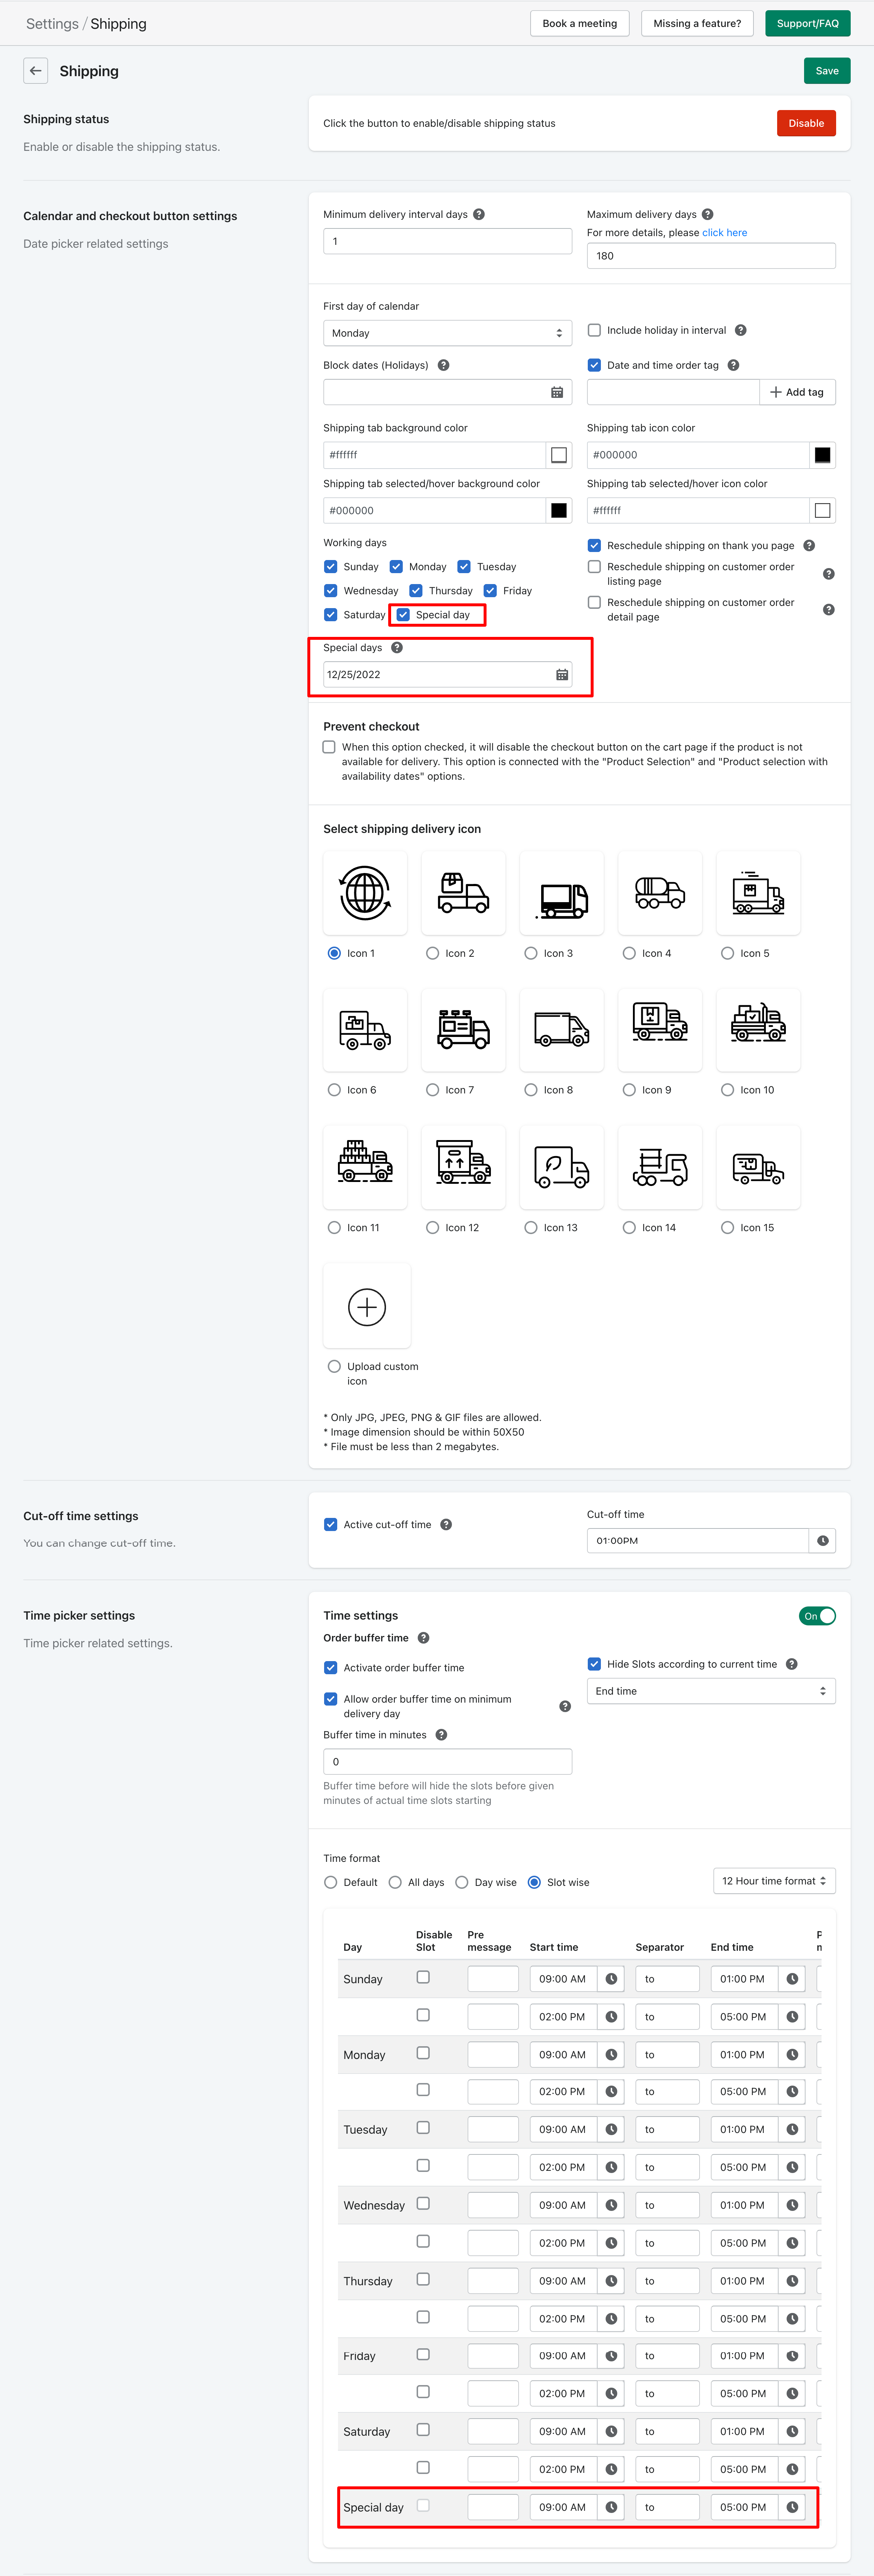Uncheck Hide Slots according to current time
This screenshot has width=874, height=2576.
click(594, 1664)
